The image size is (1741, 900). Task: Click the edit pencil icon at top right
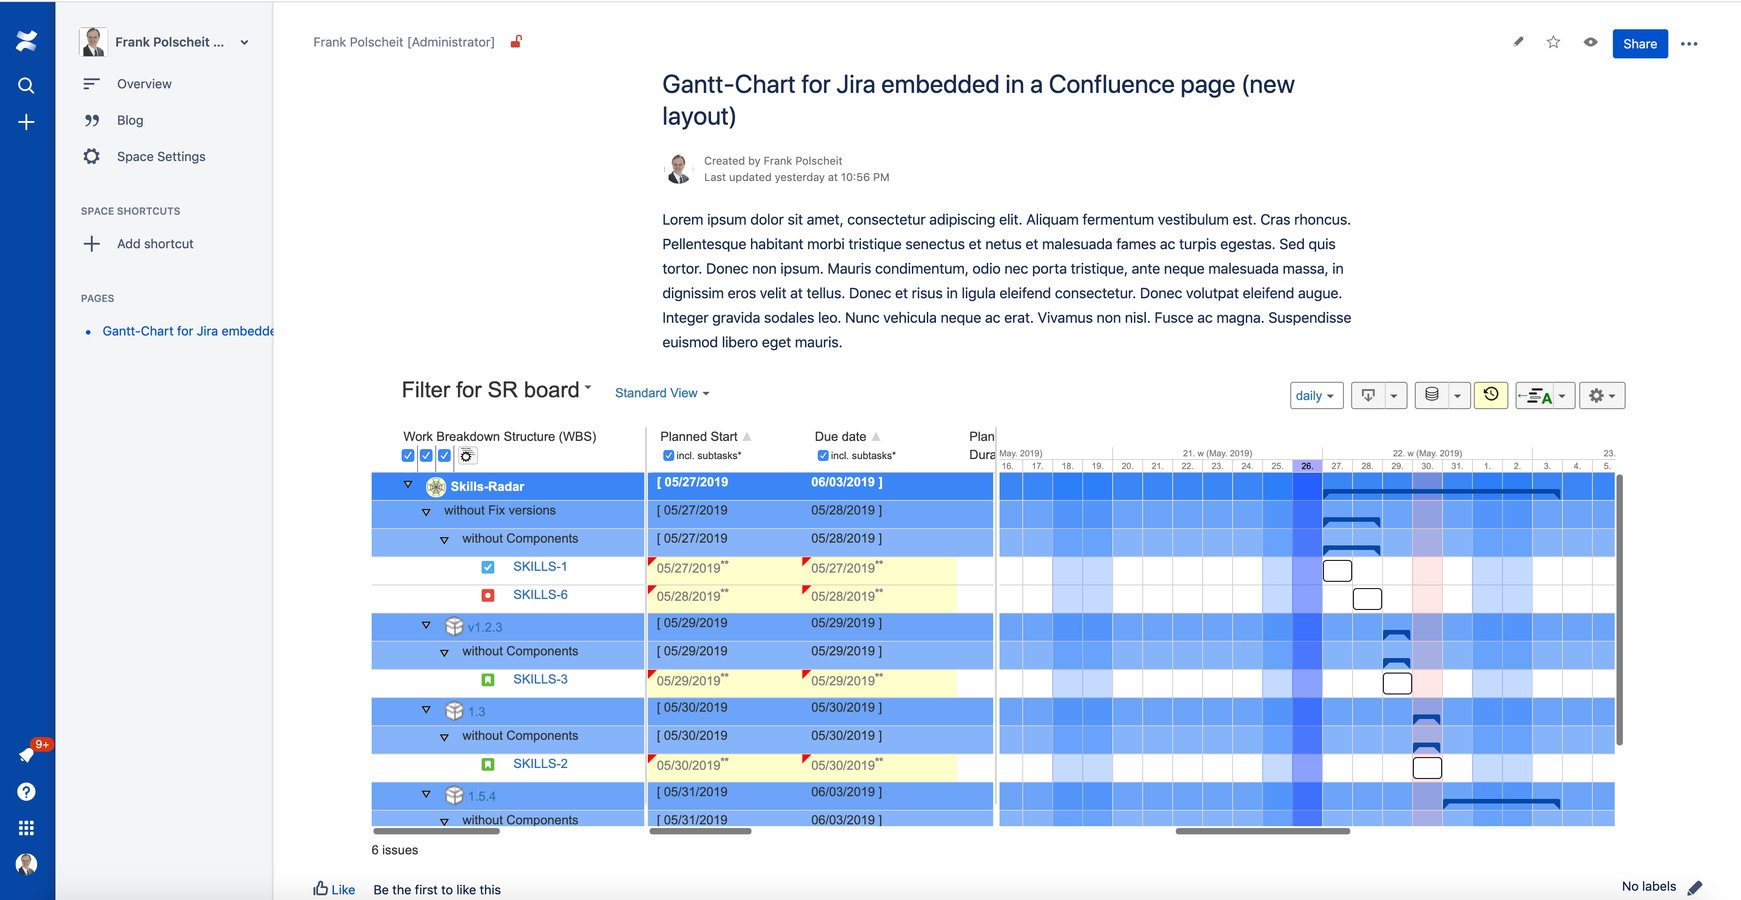coord(1518,42)
